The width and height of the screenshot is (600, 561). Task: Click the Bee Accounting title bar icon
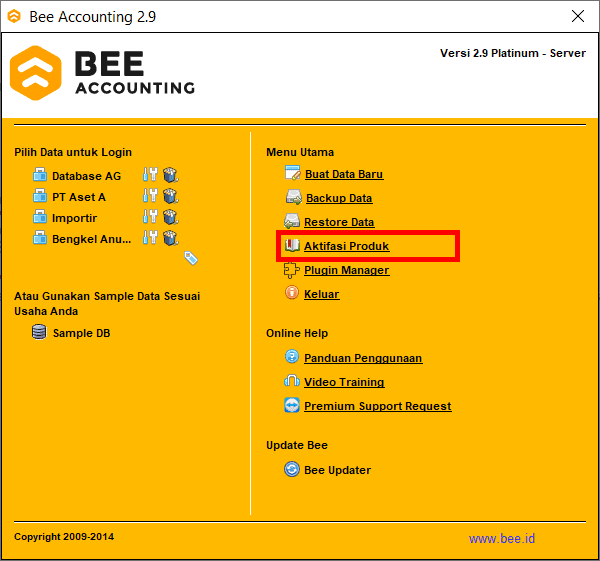tap(14, 16)
